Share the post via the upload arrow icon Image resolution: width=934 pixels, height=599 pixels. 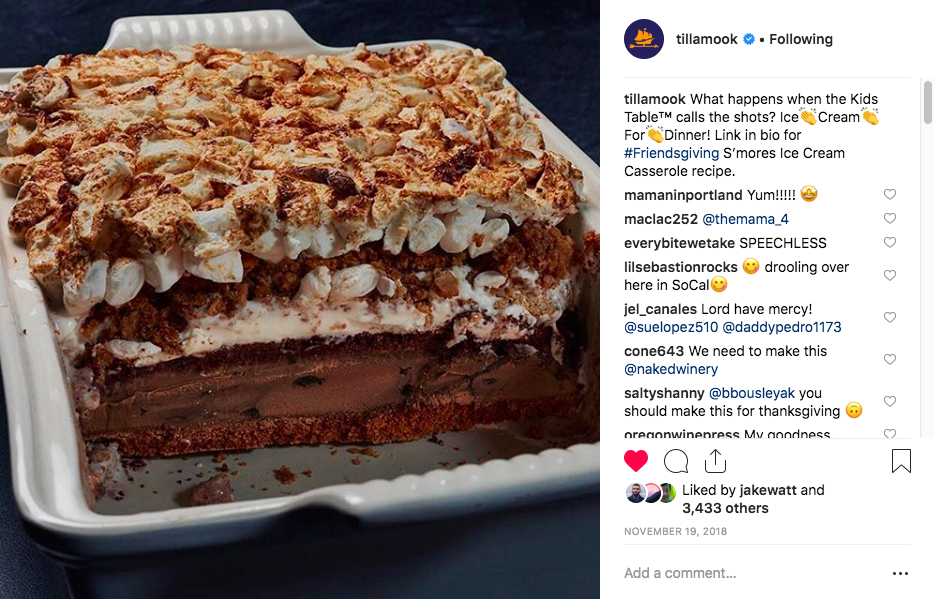click(x=715, y=460)
